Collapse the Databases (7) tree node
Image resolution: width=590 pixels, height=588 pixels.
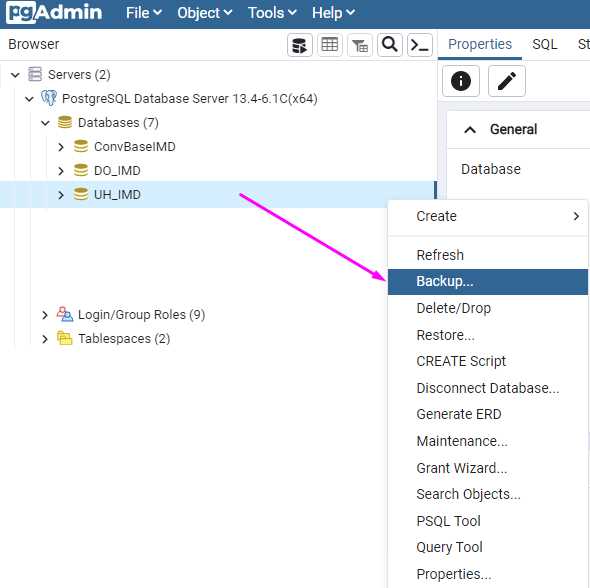coord(45,123)
